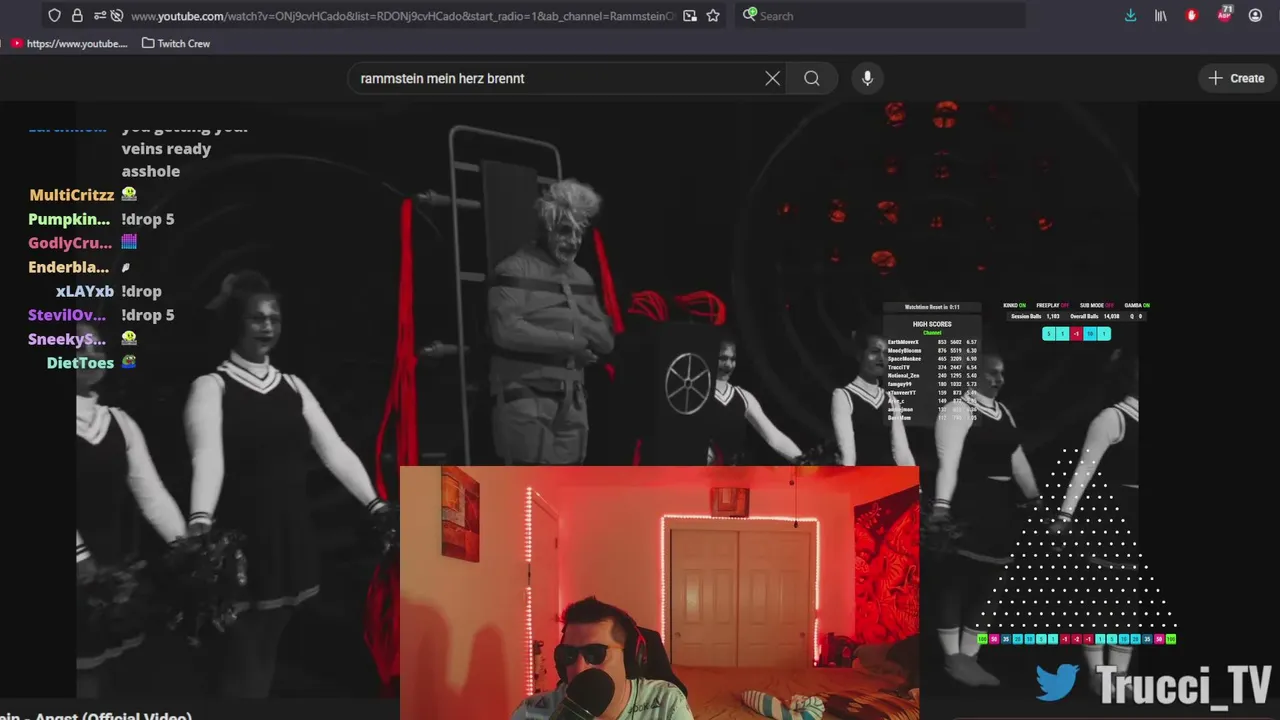The image size is (1280, 720).
Task: Click chat username MultiCritzz
Action: pos(72,195)
